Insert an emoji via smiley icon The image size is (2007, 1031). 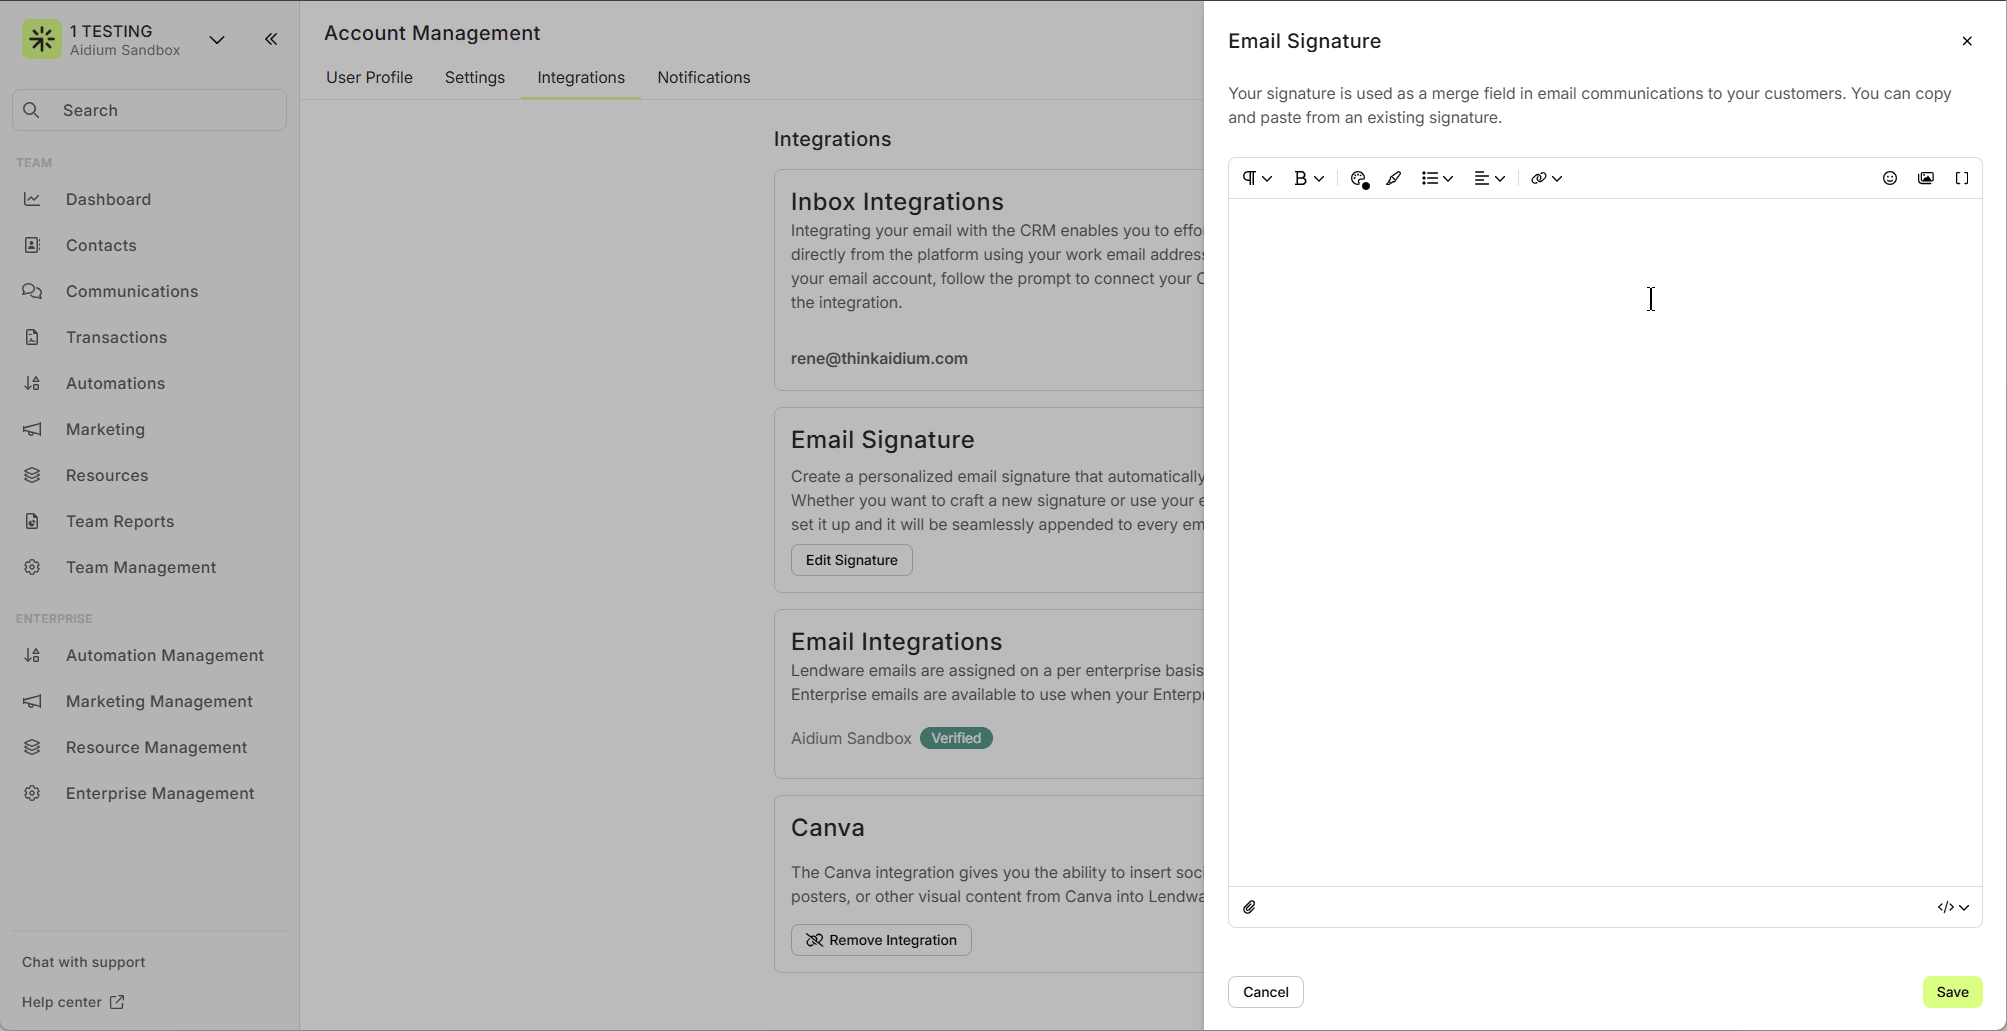1889,178
